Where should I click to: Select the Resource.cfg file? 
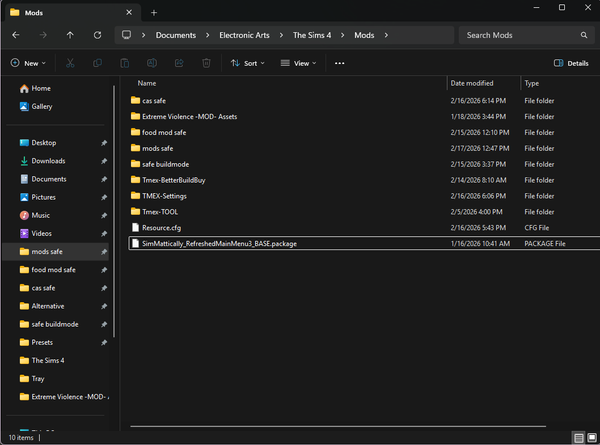point(161,228)
